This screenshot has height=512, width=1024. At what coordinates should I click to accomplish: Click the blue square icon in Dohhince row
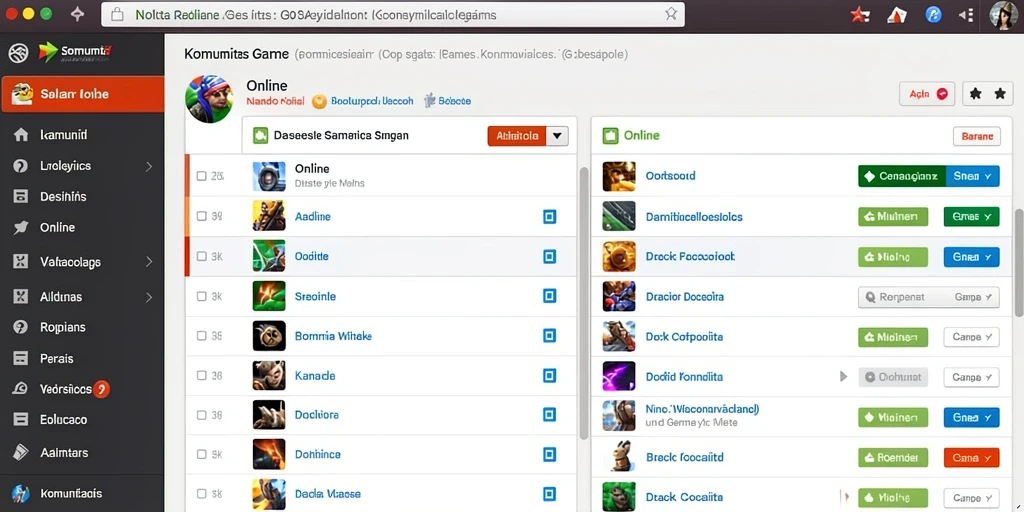click(x=550, y=455)
